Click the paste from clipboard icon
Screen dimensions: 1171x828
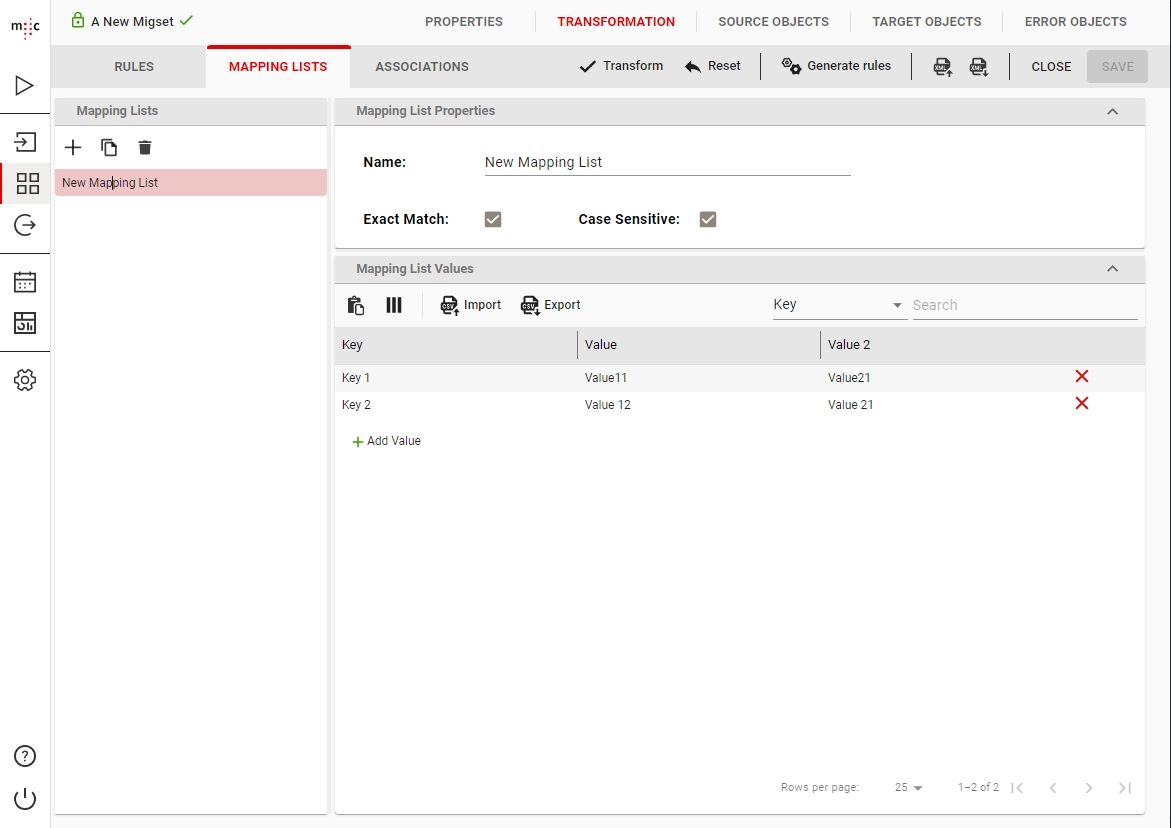pyautogui.click(x=356, y=305)
